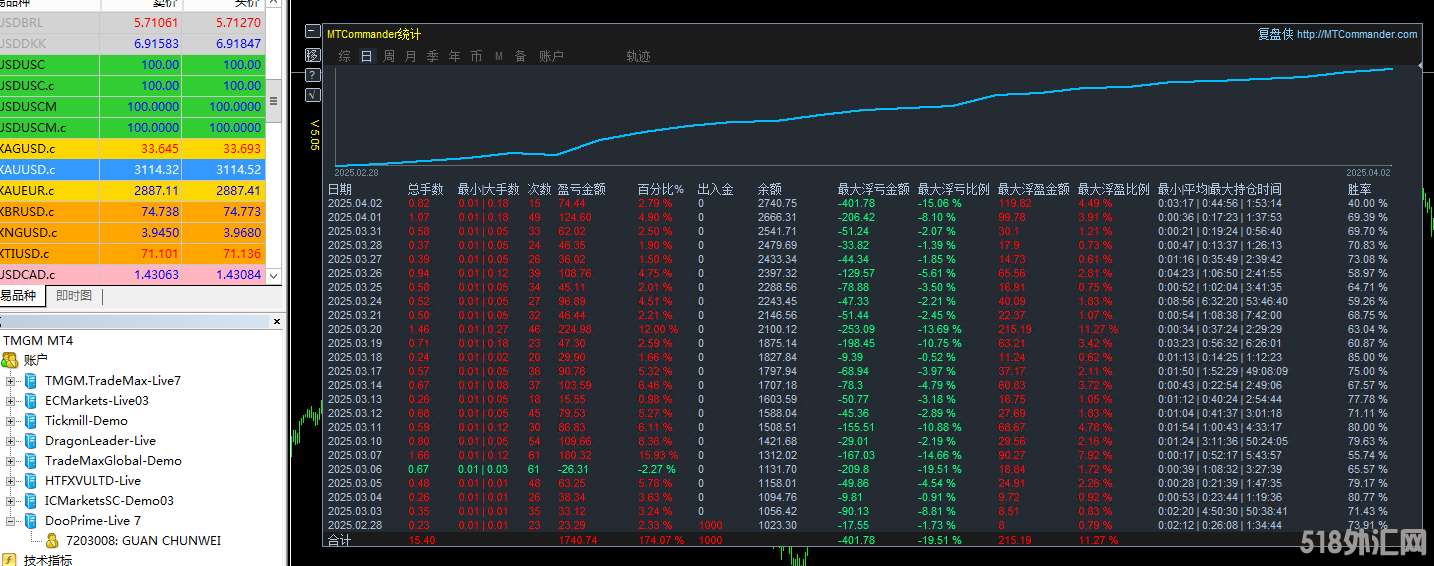Open the 轨迹 trajectory view

pyautogui.click(x=638, y=57)
